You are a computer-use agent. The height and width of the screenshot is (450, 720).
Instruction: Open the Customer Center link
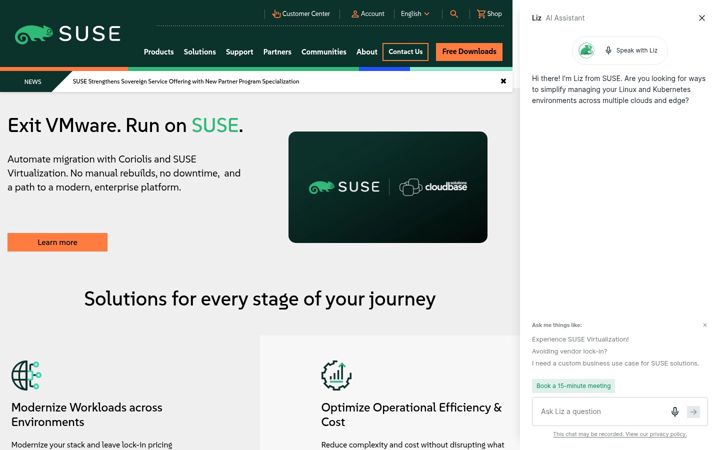pos(301,14)
